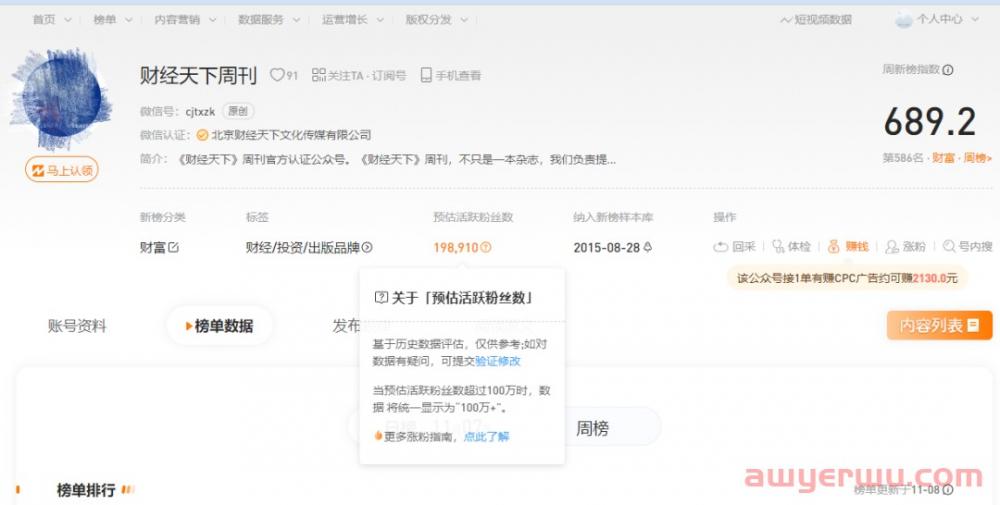Click the edit icon next to 财富 category
1000x505 pixels.
[173, 247]
